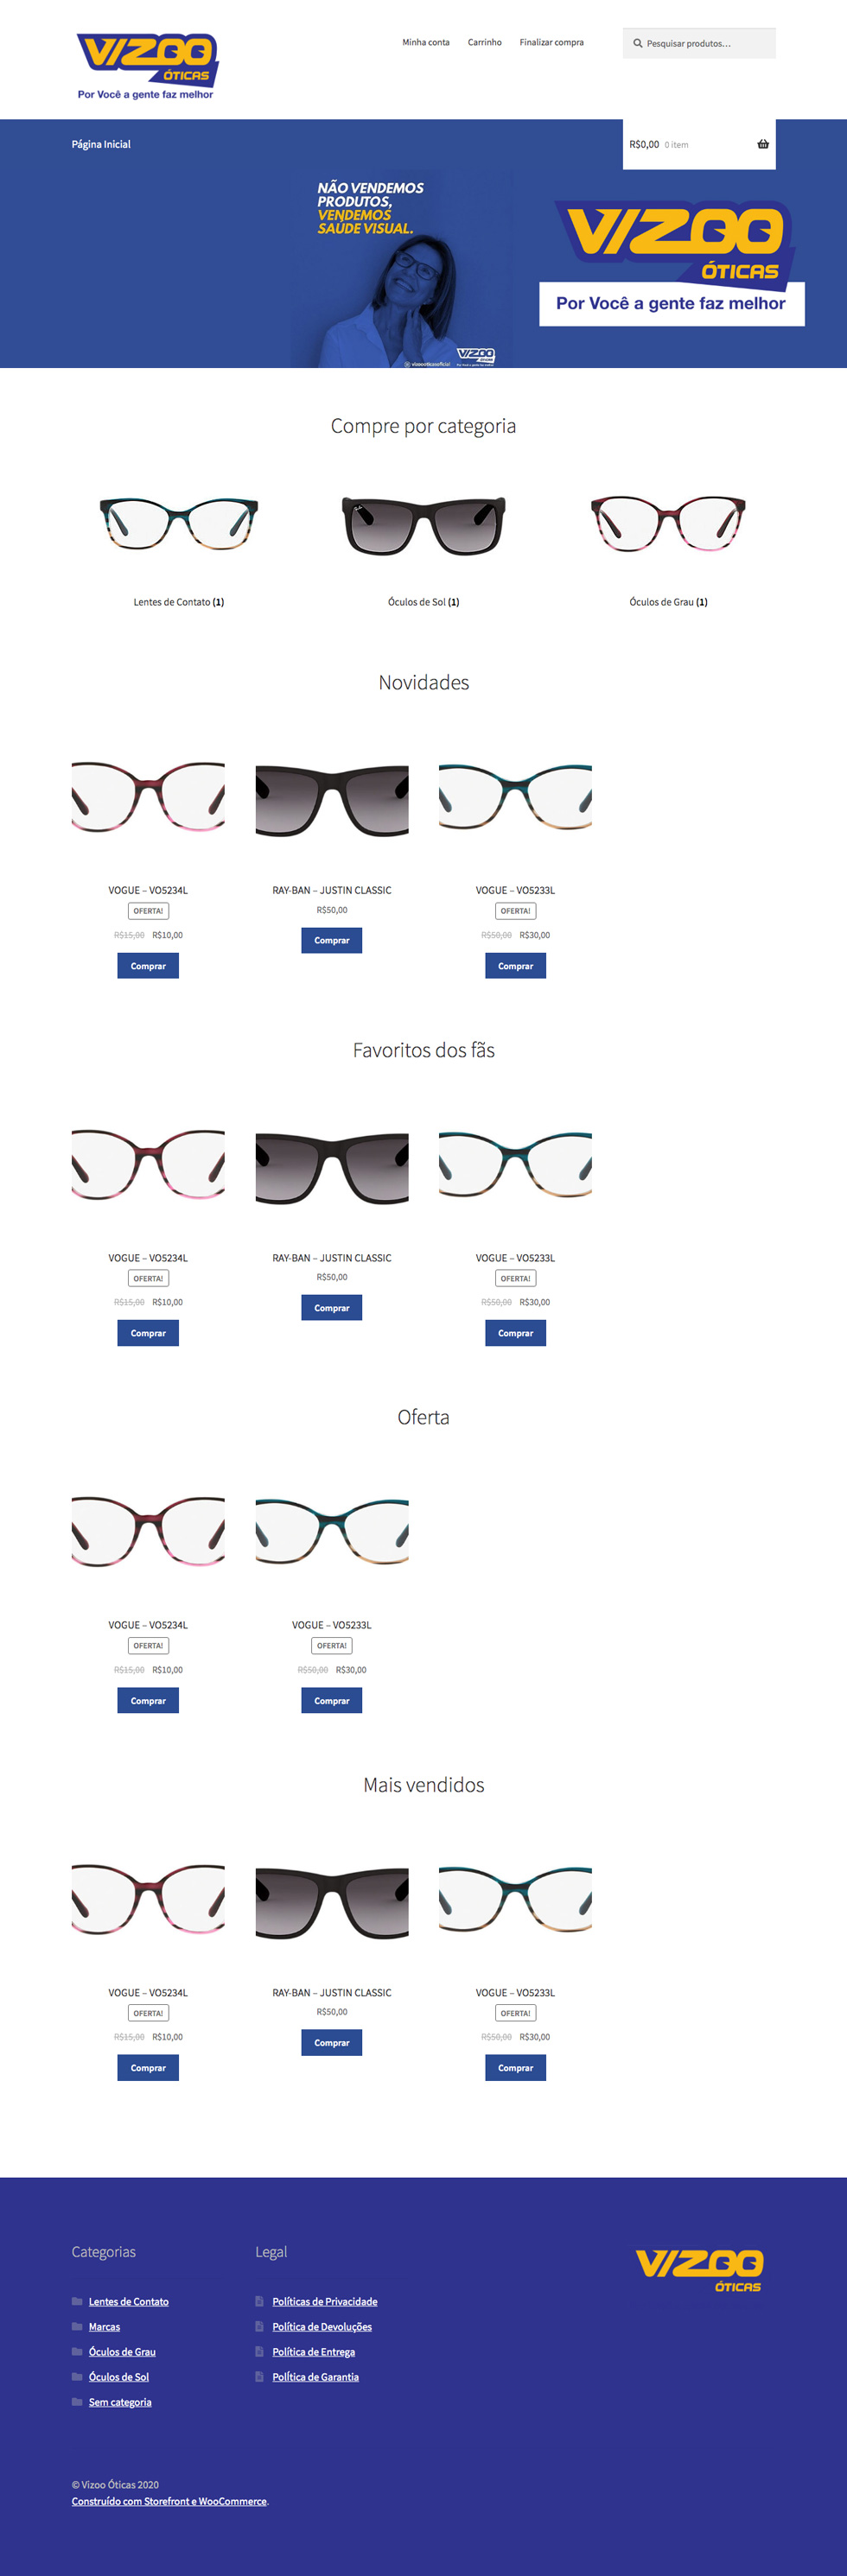The height and width of the screenshot is (2576, 847).
Task: Go to the Carrinho page
Action: (485, 42)
